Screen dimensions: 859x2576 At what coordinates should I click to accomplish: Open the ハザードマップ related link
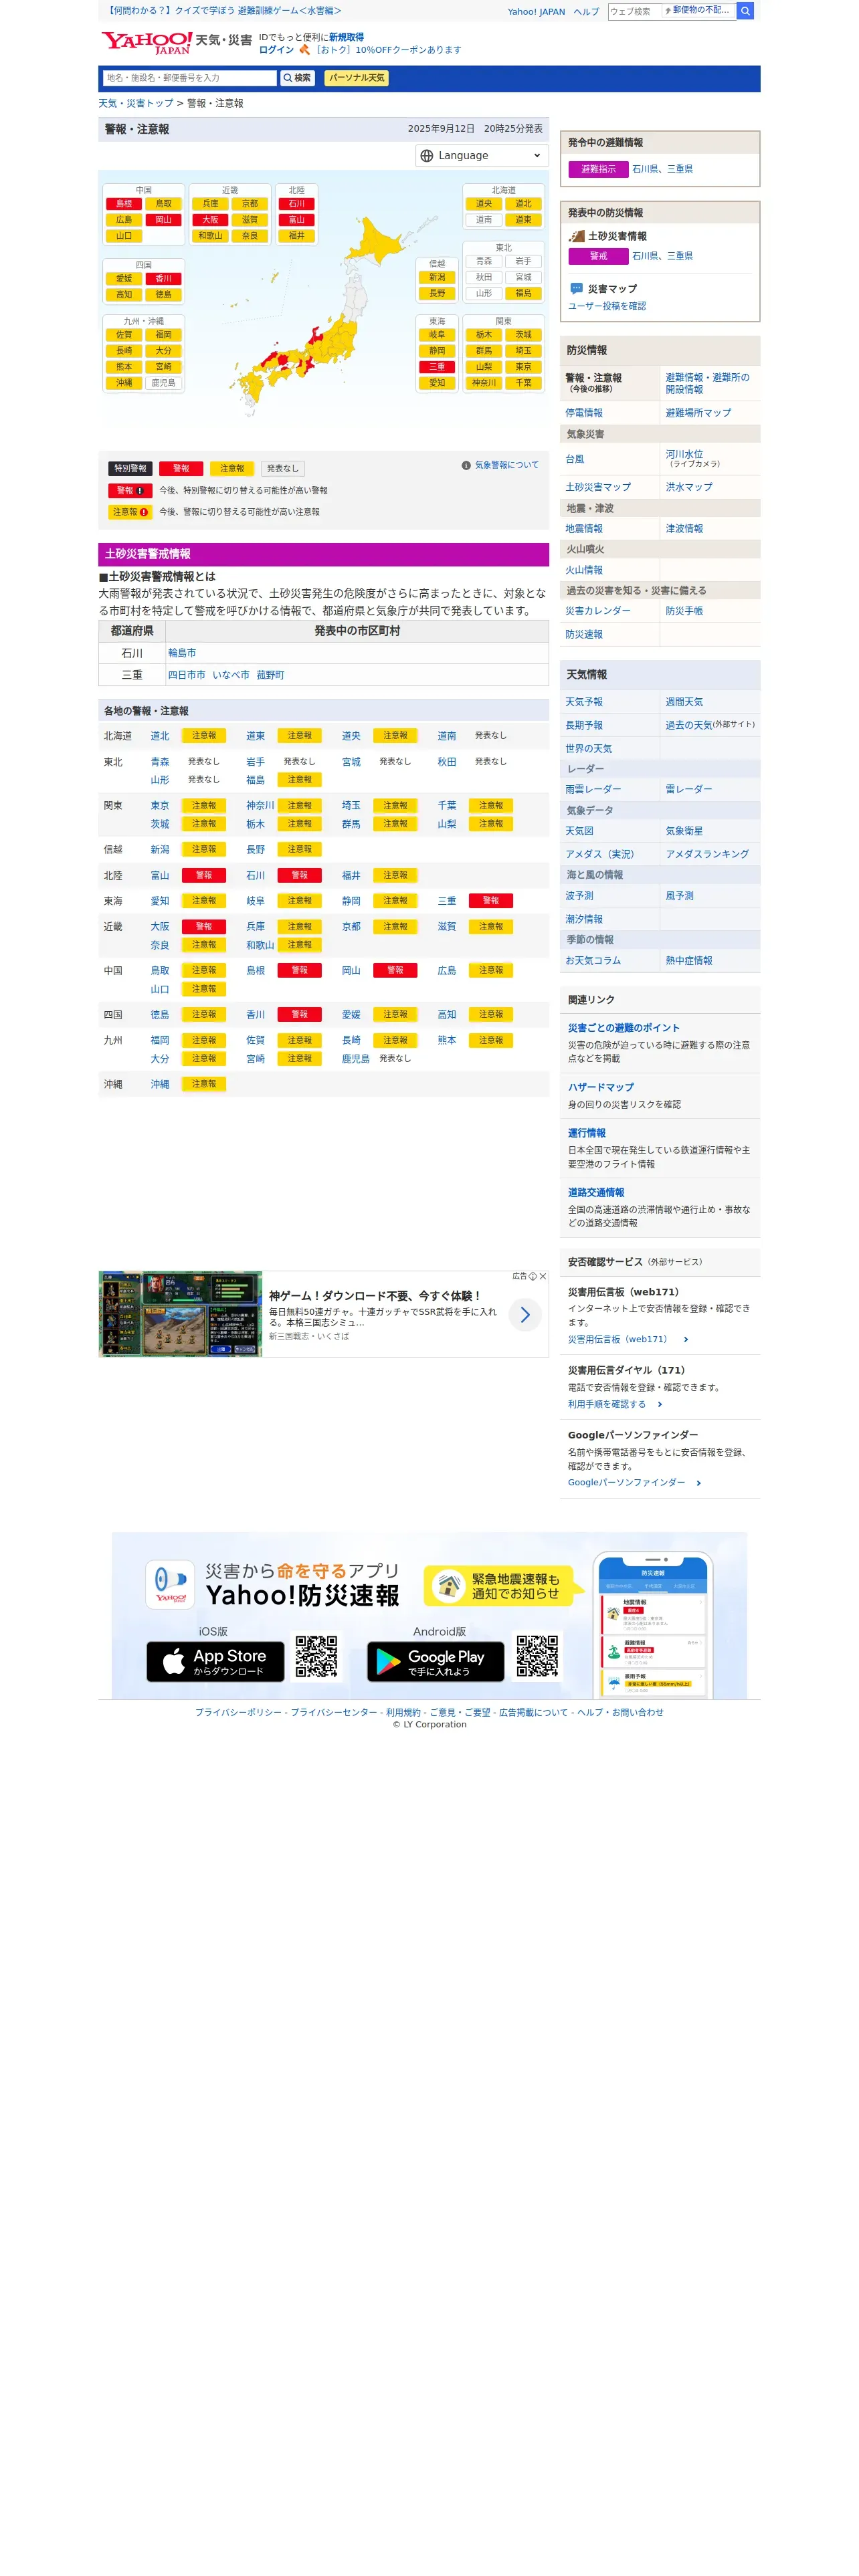pos(601,1087)
